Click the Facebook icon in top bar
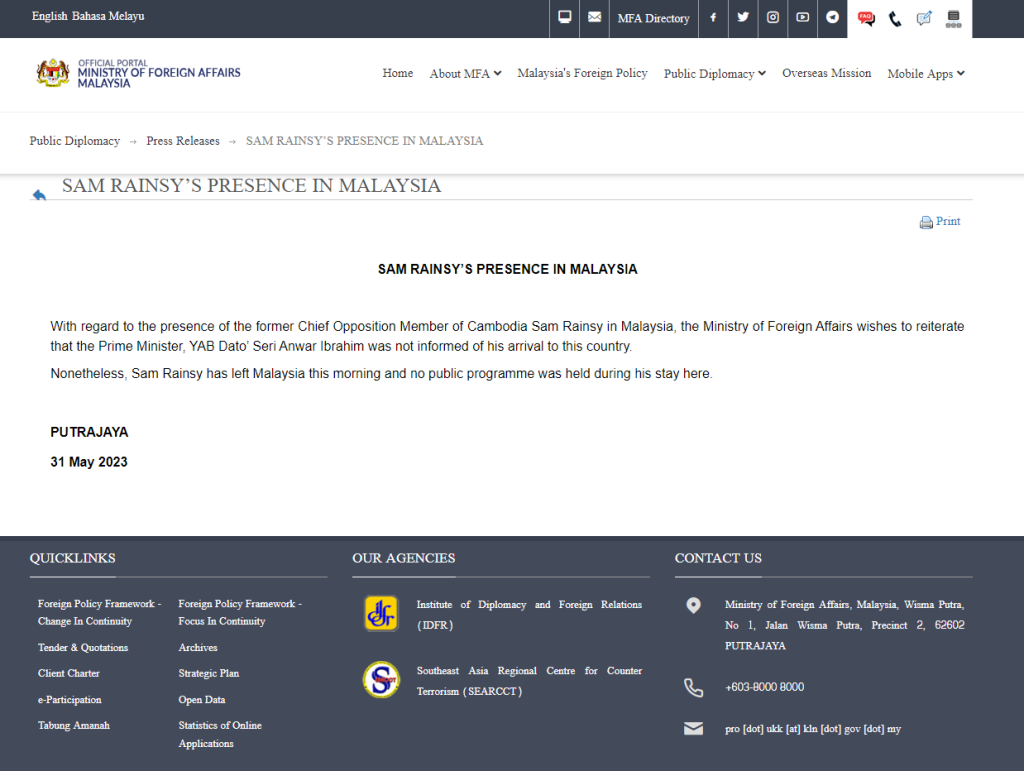The height and width of the screenshot is (771, 1024). (x=713, y=18)
